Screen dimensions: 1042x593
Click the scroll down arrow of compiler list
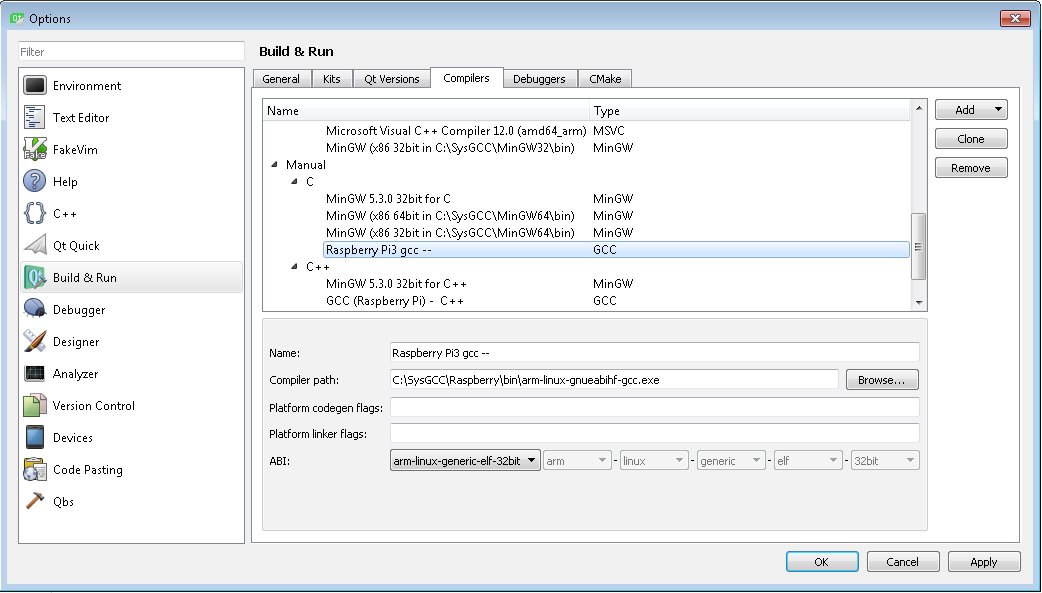point(918,302)
